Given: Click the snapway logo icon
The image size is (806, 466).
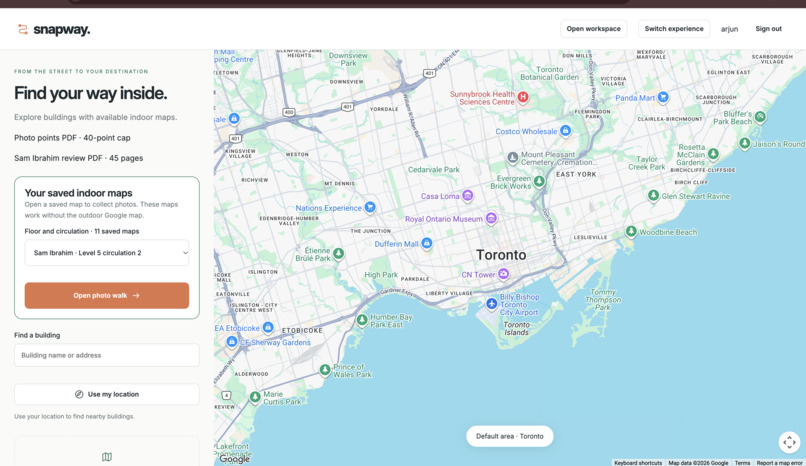Looking at the screenshot, I should pyautogui.click(x=23, y=29).
